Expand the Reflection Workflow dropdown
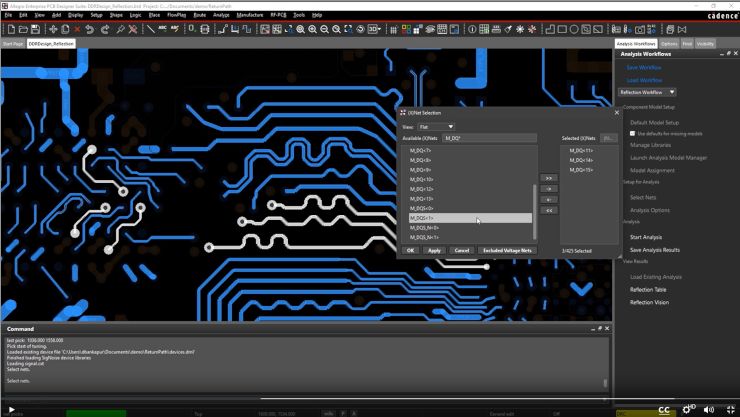 click(x=648, y=92)
